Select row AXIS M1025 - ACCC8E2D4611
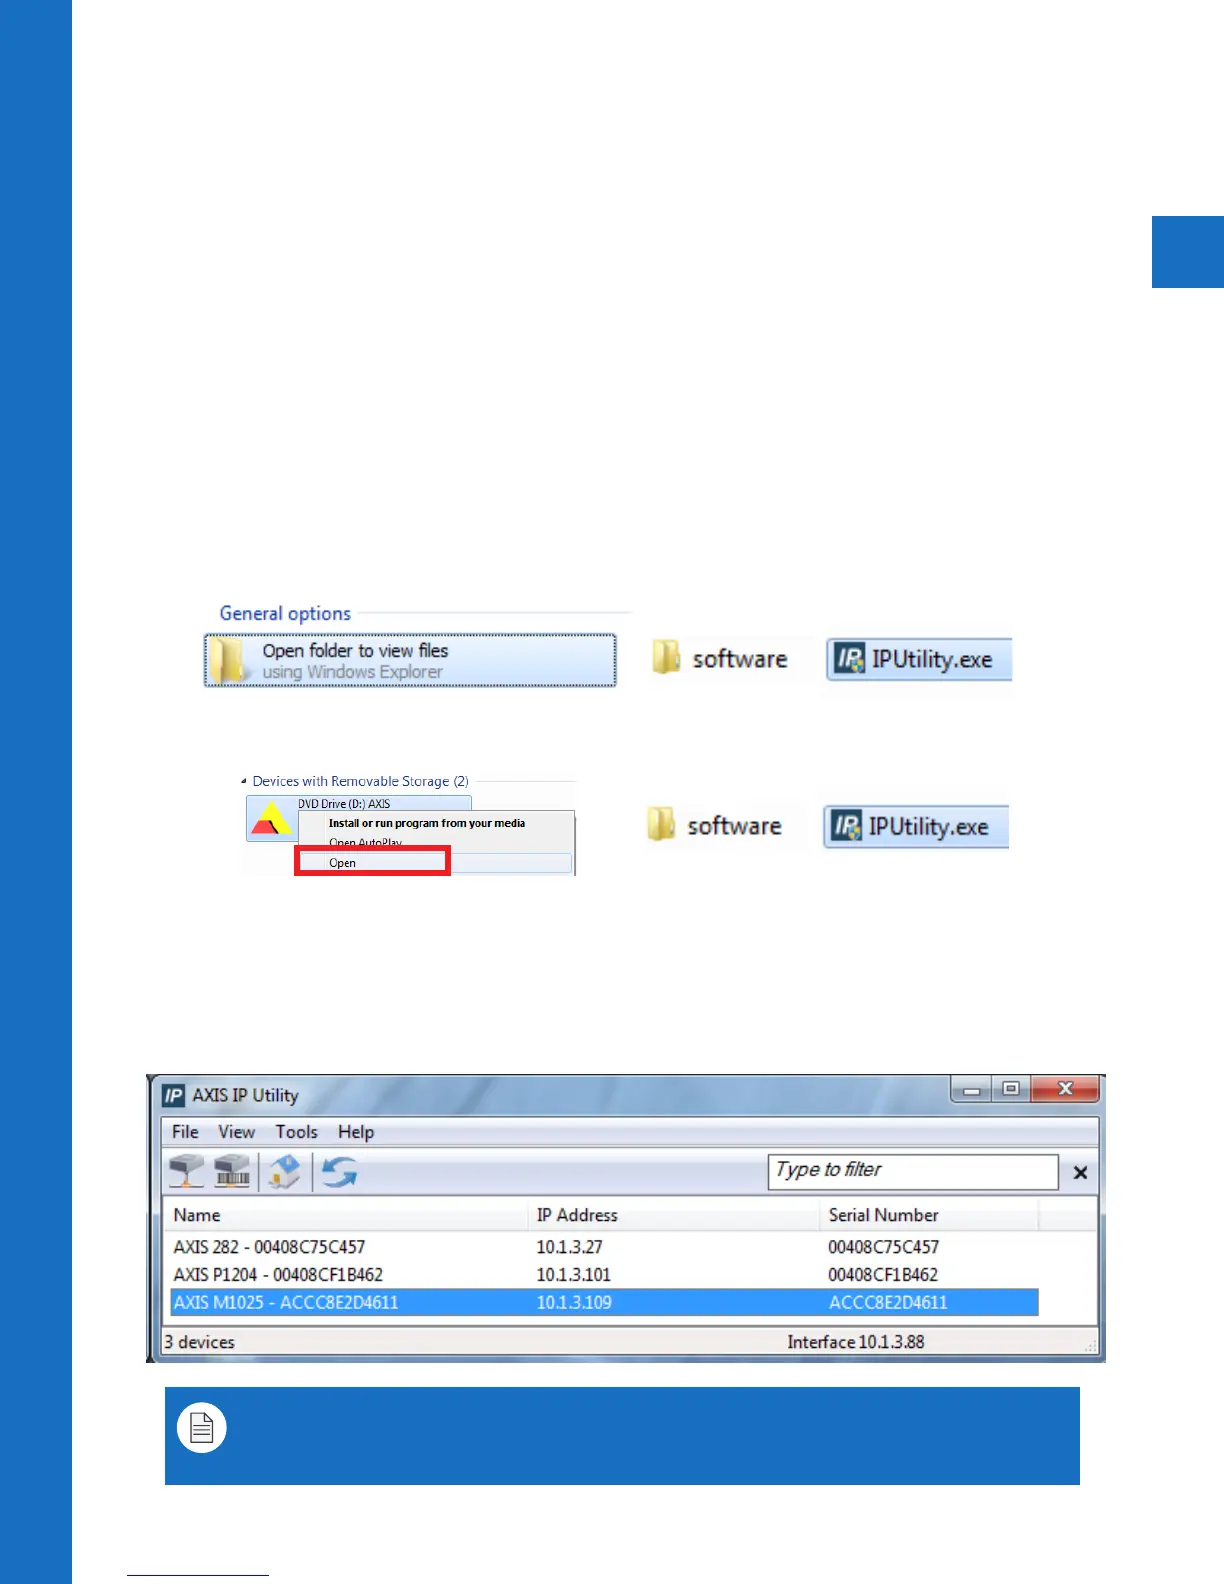The height and width of the screenshot is (1584, 1224). pyautogui.click(x=605, y=1302)
